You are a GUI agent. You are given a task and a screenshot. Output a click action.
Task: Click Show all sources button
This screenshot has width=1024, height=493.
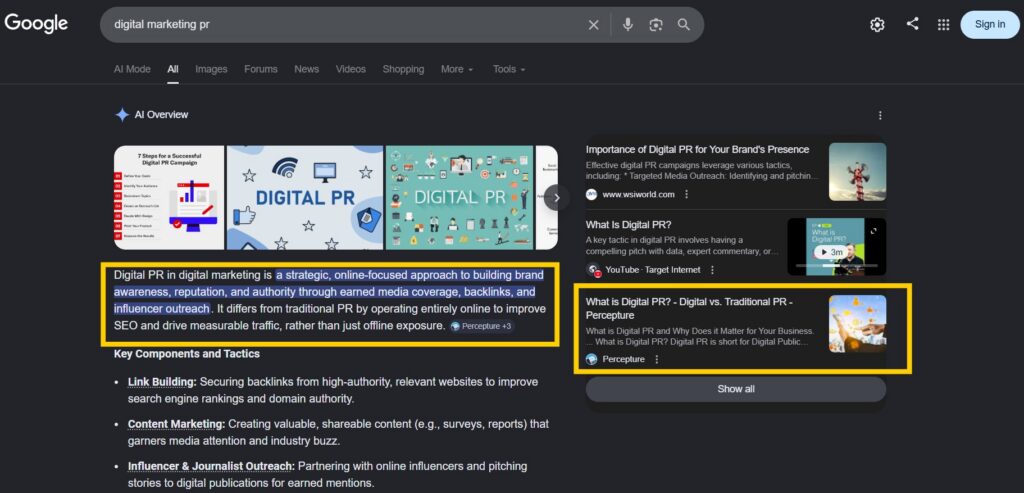[x=735, y=389]
